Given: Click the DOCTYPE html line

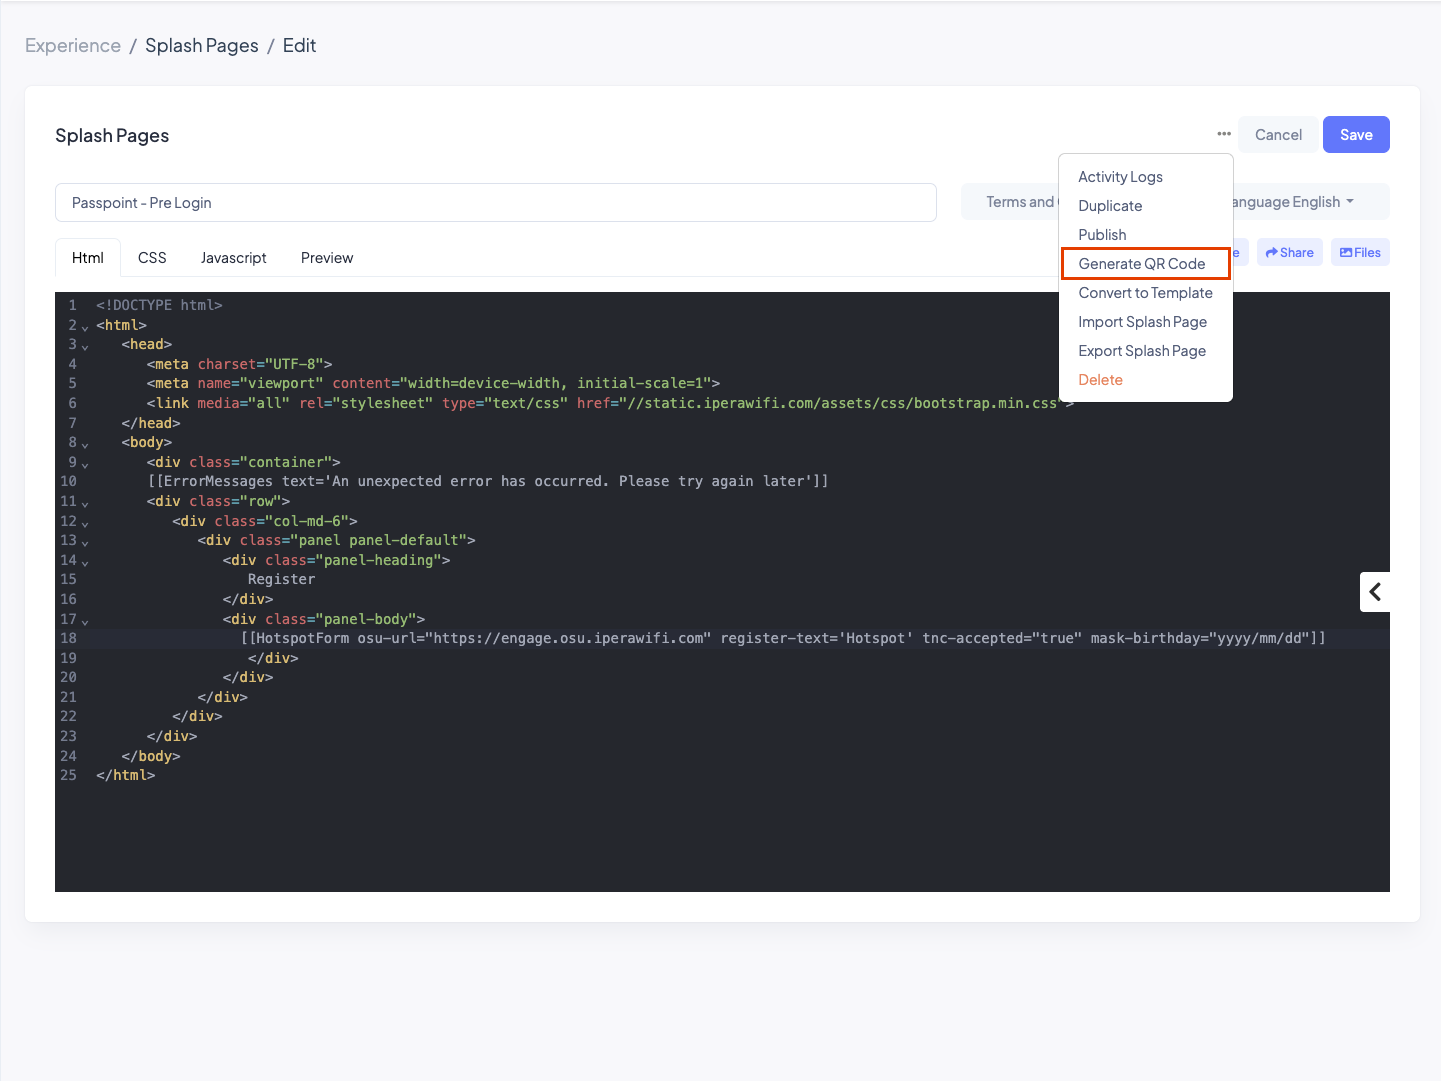Looking at the screenshot, I should pos(159,305).
